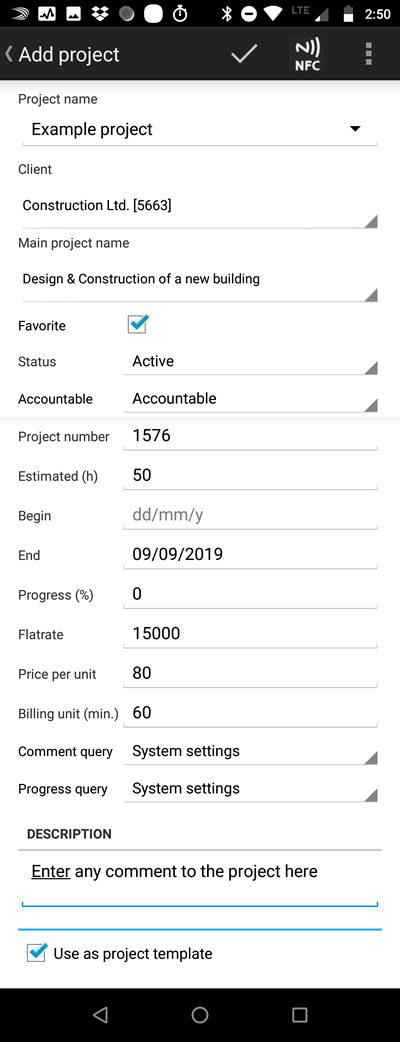Focus the Description comment text box
The height and width of the screenshot is (1042, 400).
click(x=200, y=879)
